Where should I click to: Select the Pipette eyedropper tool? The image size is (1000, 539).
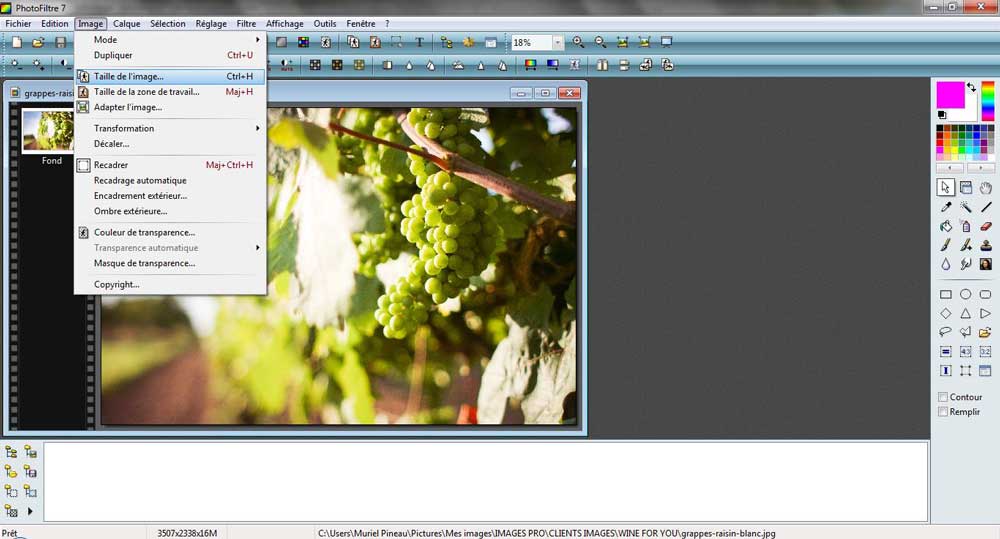click(x=946, y=207)
